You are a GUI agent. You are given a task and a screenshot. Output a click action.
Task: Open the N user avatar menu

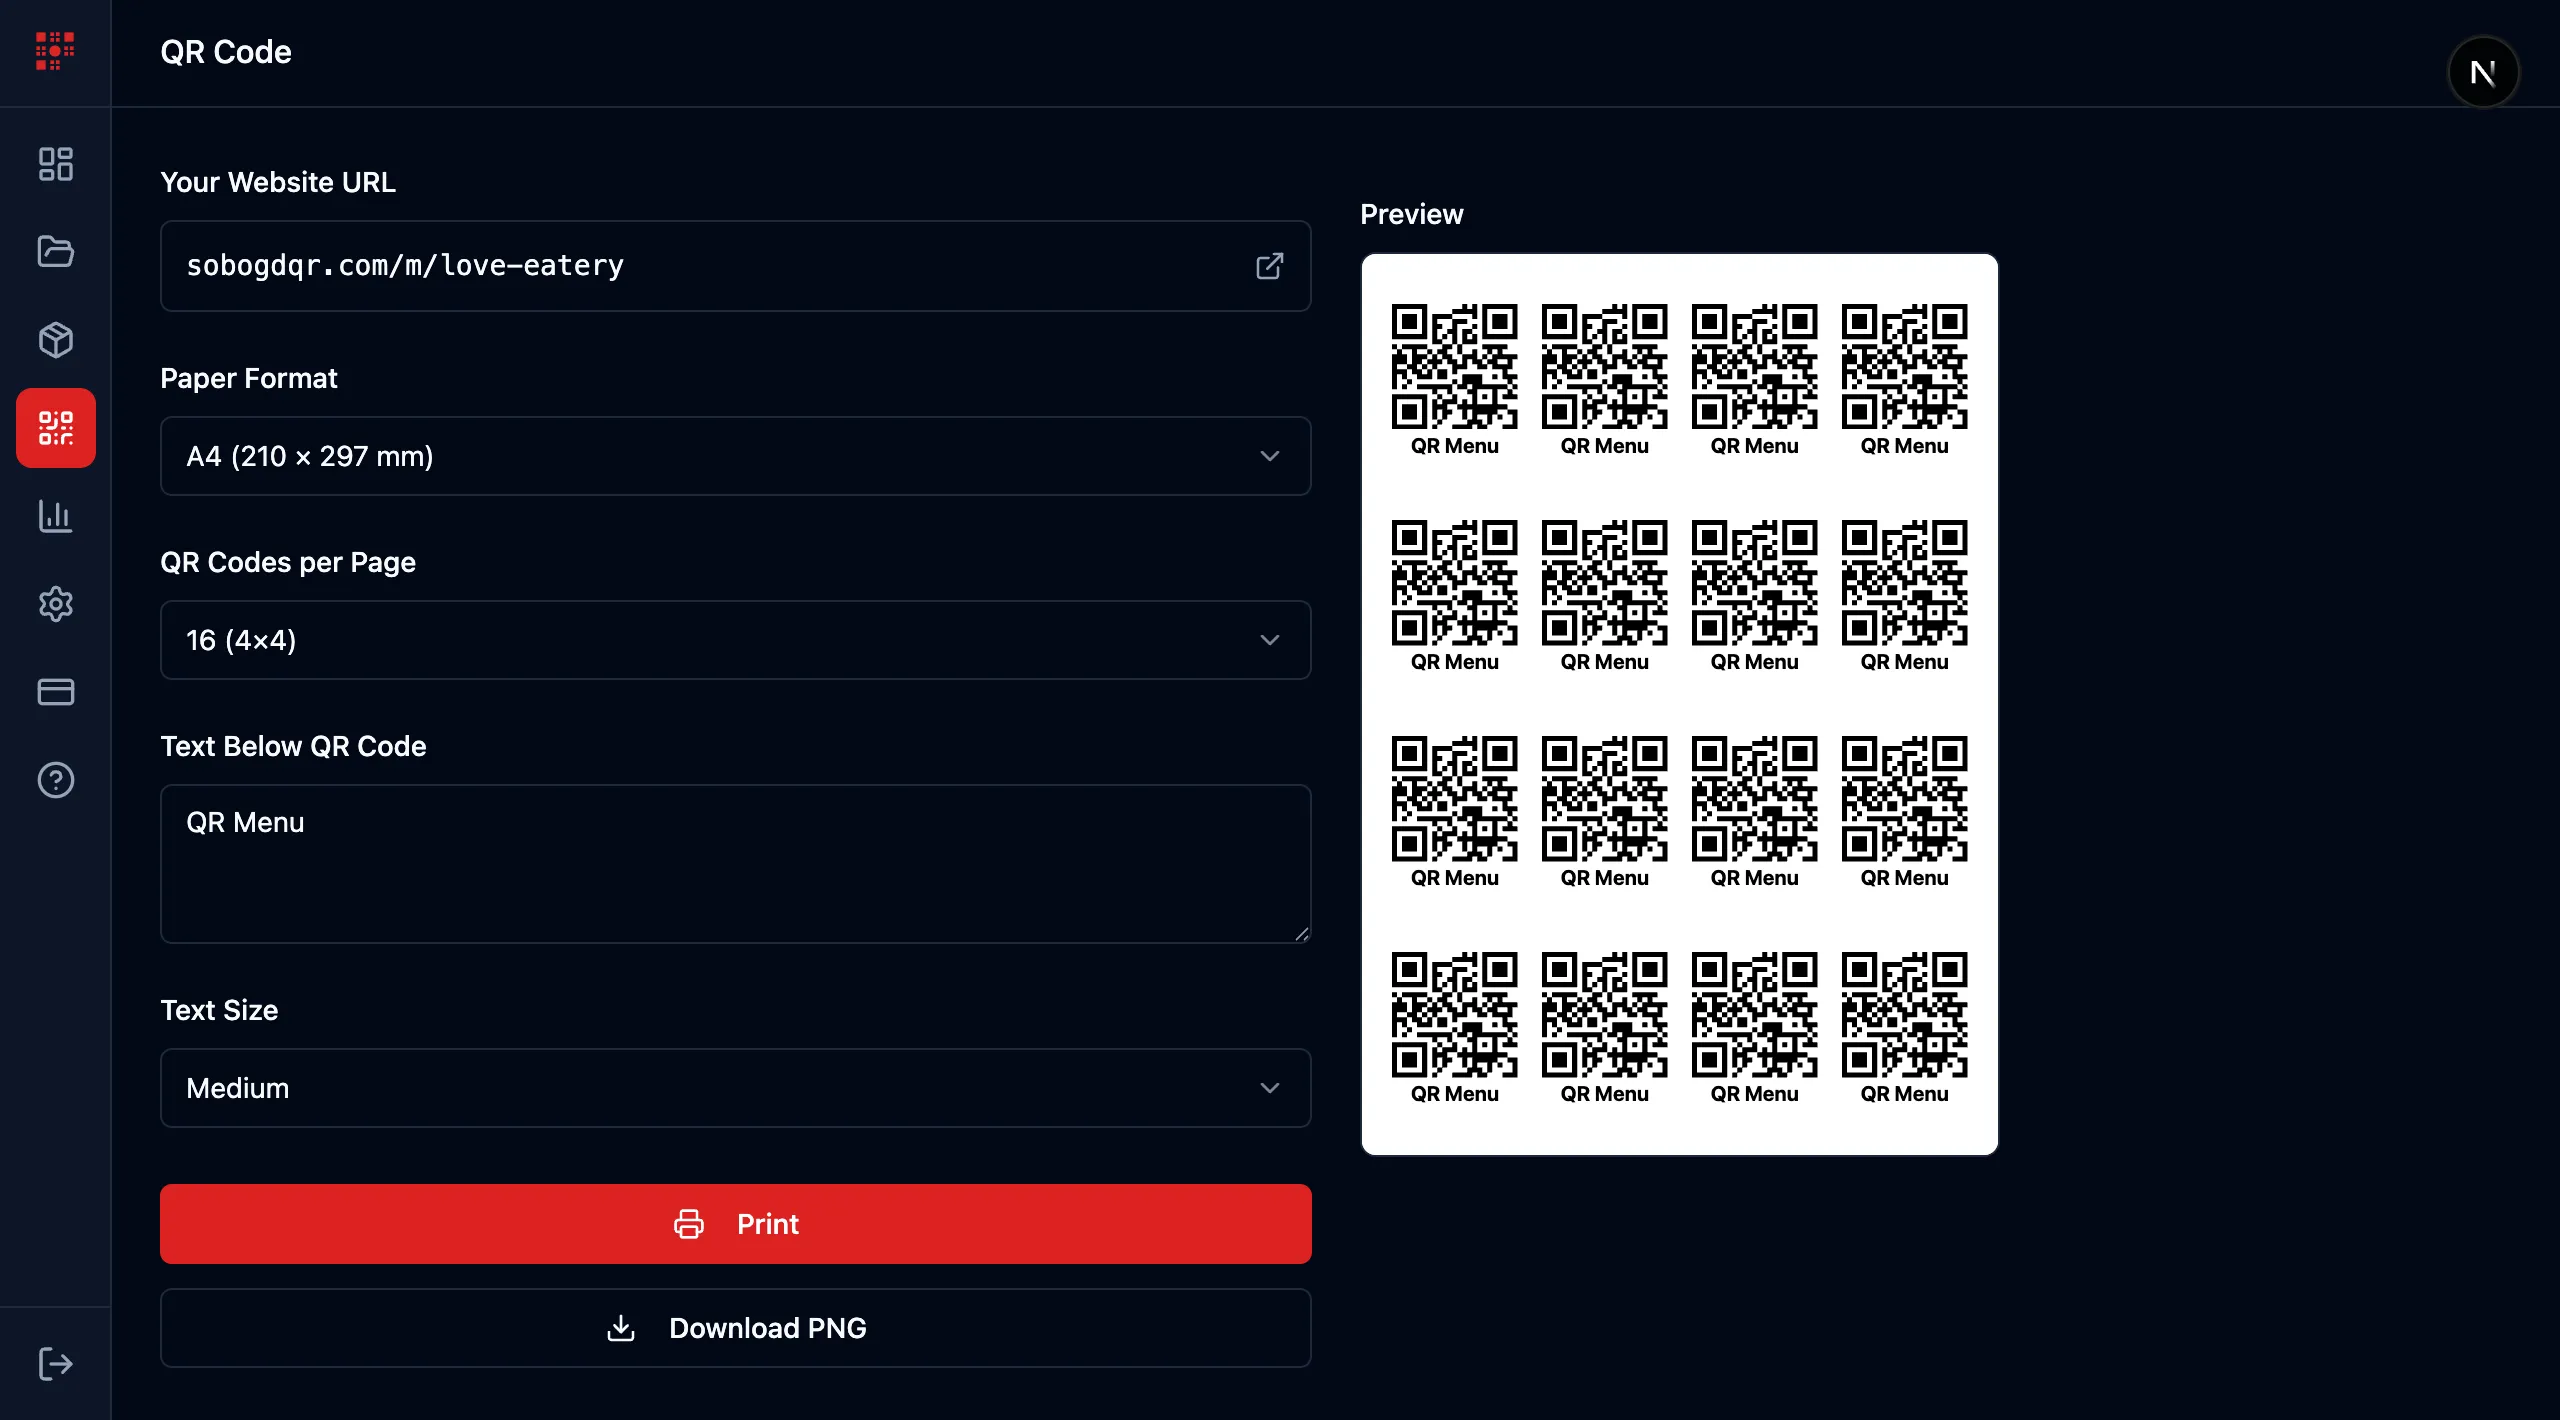2484,71
